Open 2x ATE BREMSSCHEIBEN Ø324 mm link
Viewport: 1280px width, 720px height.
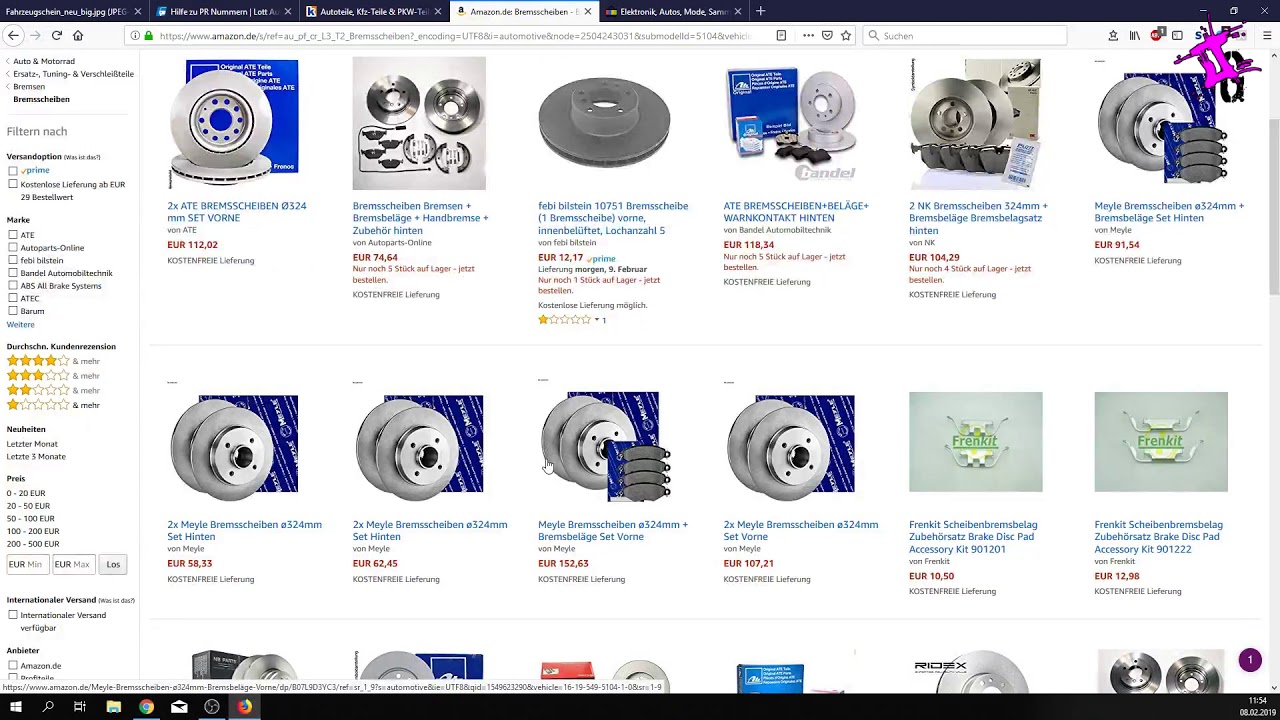[237, 212]
